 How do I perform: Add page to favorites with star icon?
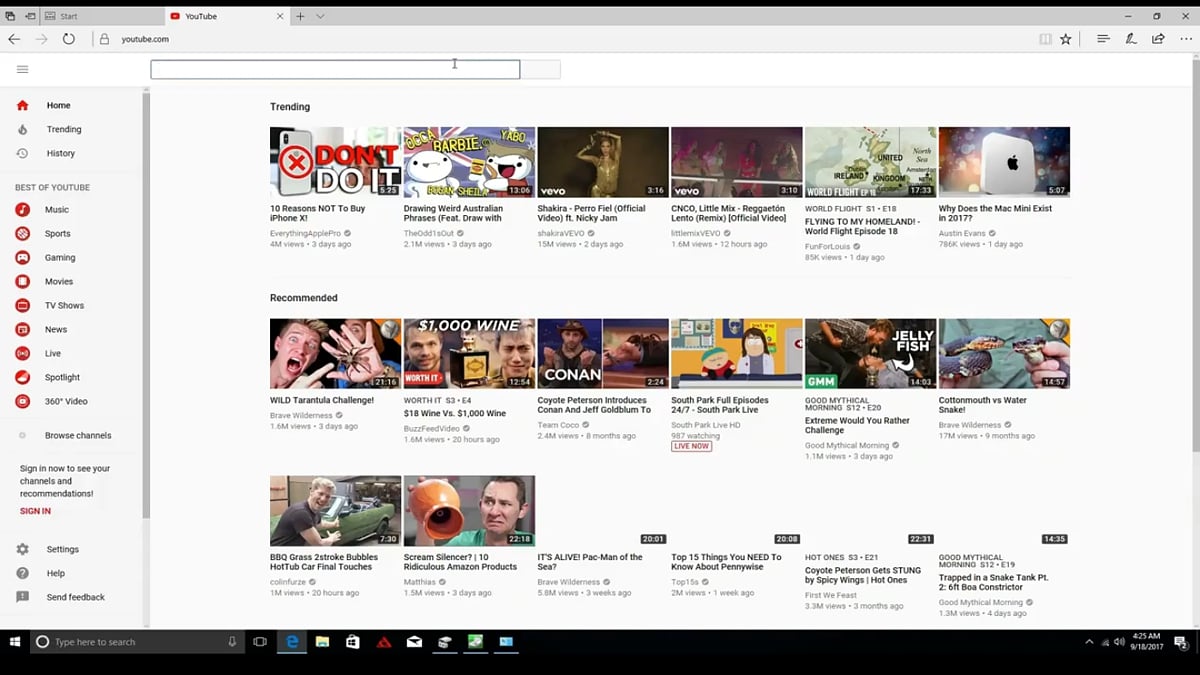pyautogui.click(x=1066, y=39)
